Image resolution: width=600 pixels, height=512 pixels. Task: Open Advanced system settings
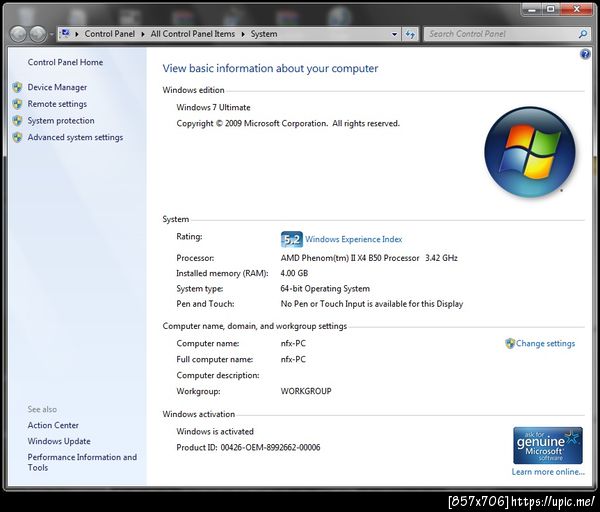point(75,137)
